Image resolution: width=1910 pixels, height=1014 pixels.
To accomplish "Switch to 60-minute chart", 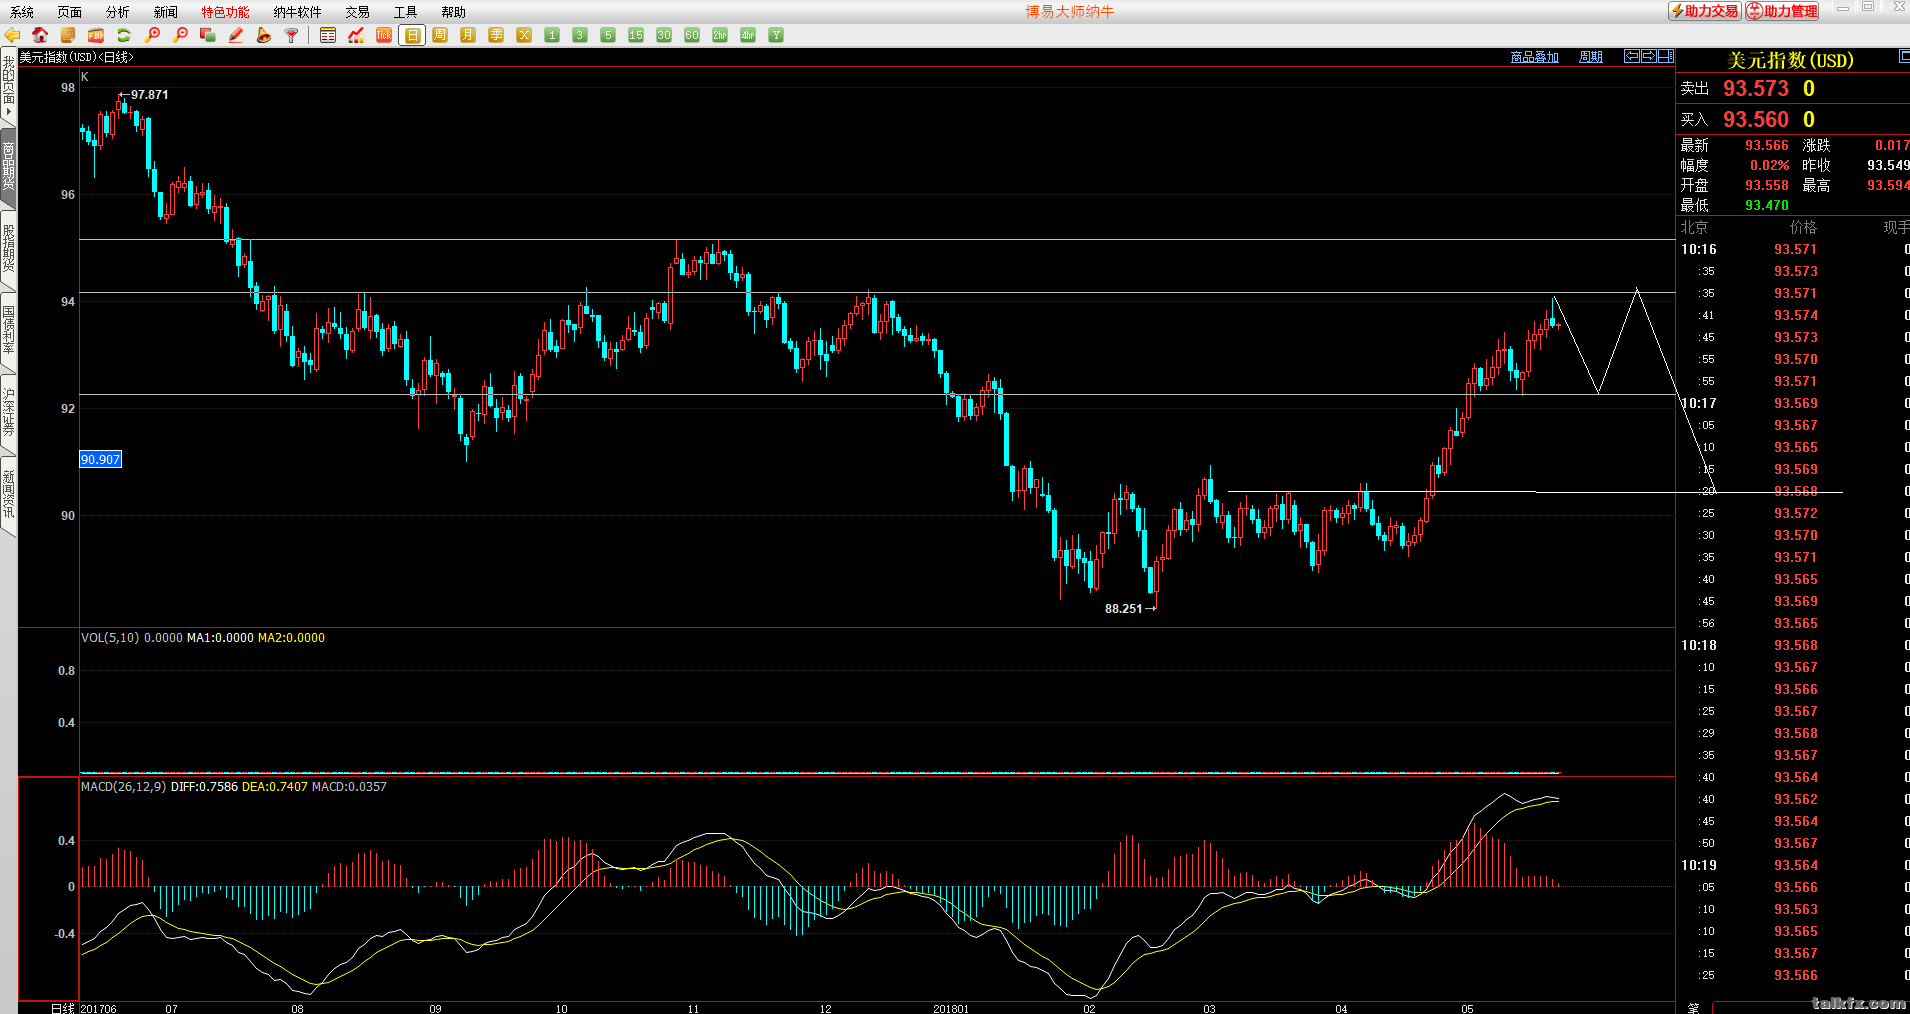I will pyautogui.click(x=692, y=35).
